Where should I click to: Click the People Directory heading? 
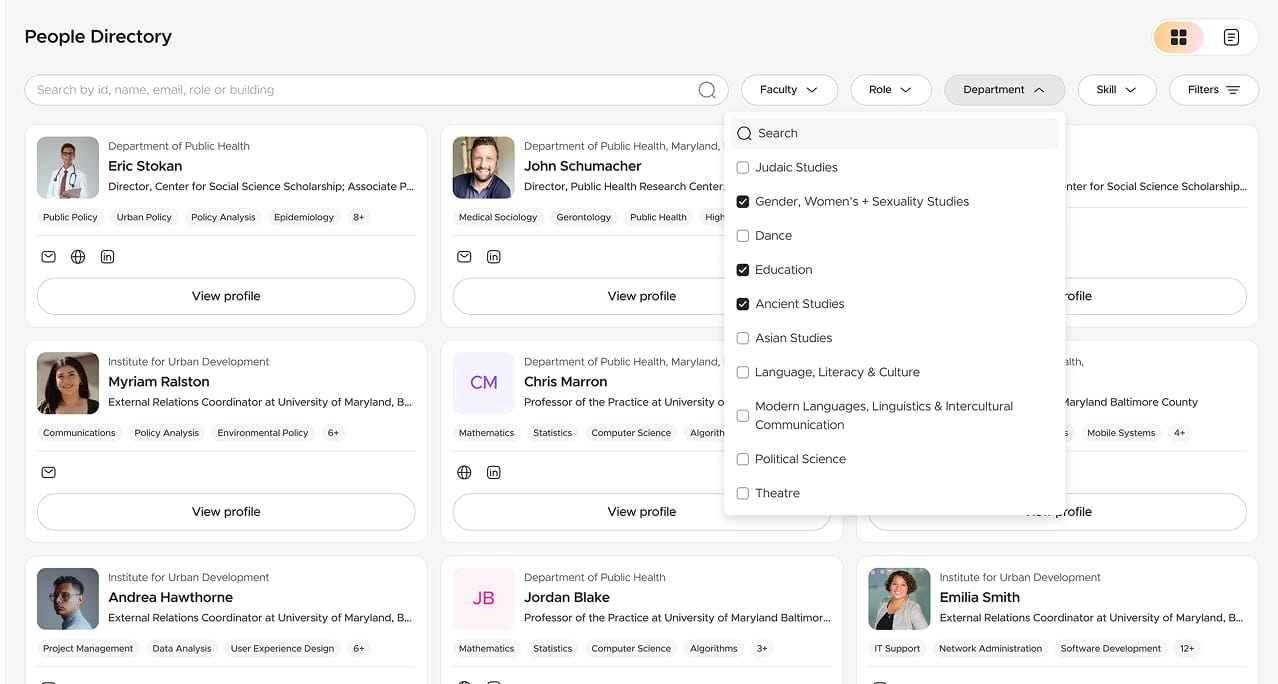click(x=98, y=37)
